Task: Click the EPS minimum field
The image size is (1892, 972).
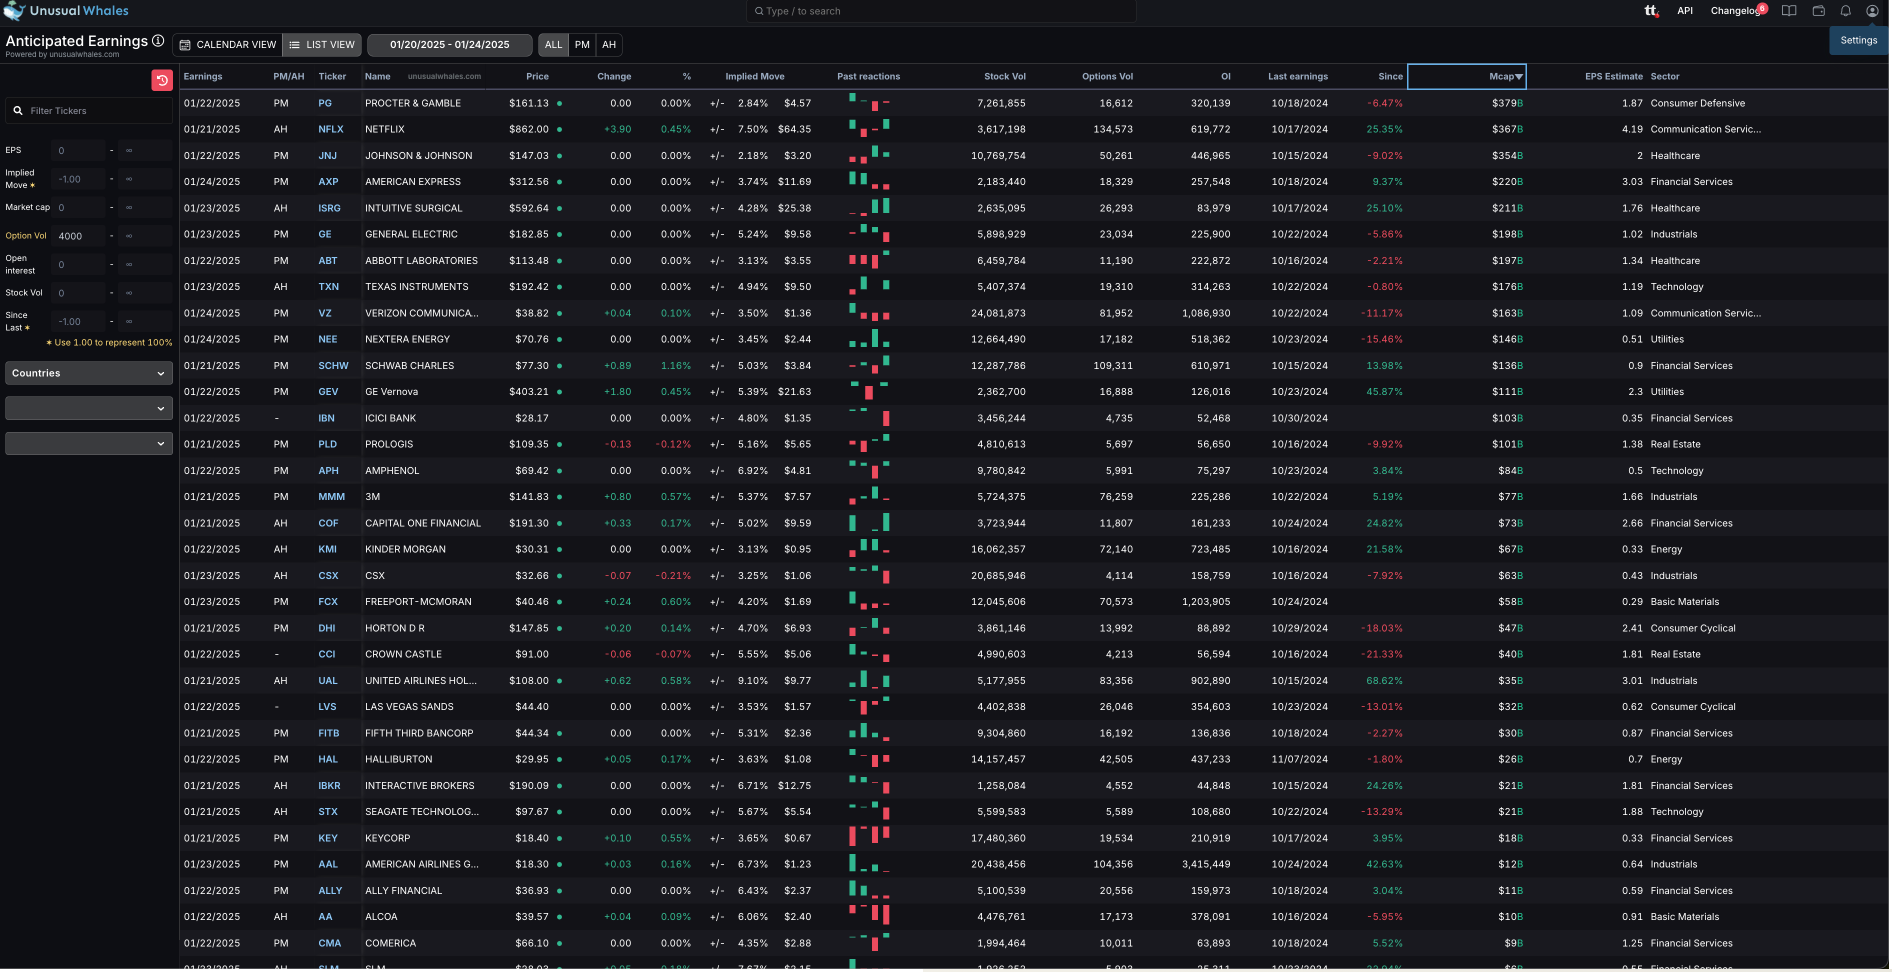Action: click(79, 151)
